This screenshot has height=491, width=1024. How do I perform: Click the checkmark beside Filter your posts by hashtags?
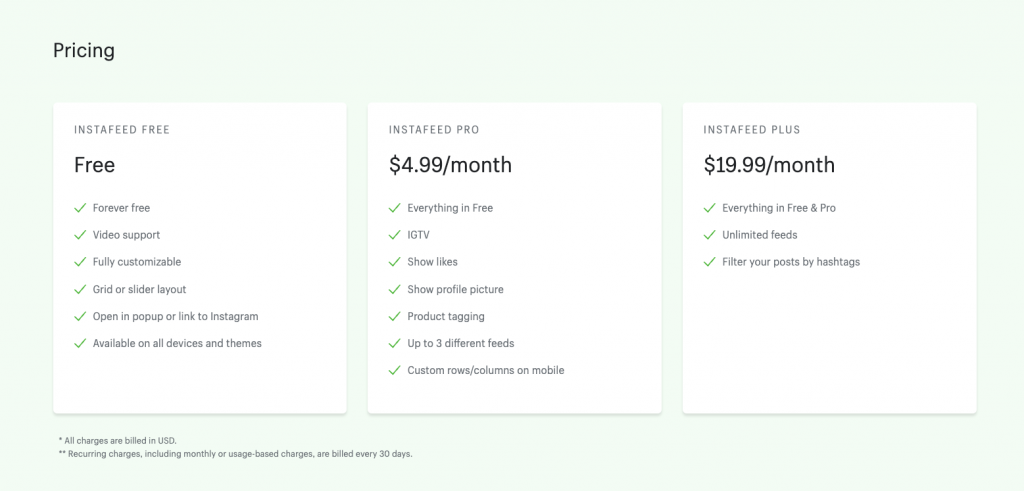coord(710,262)
